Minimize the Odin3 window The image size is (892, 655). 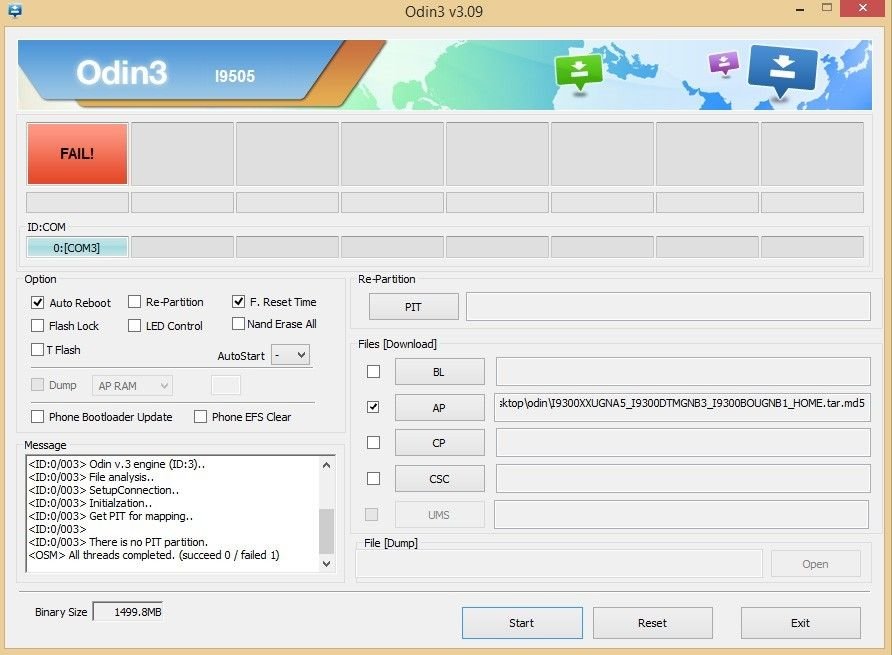(800, 10)
